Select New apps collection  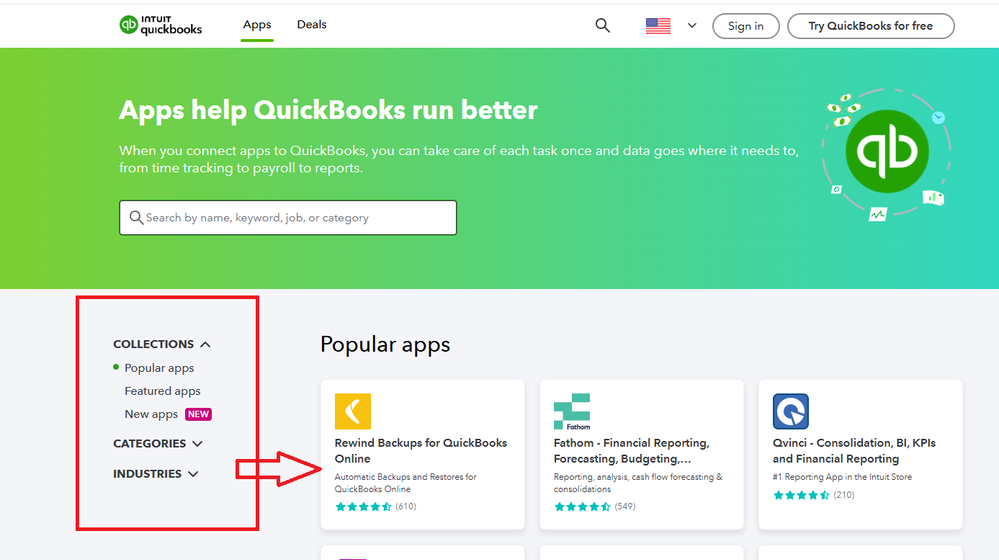point(151,414)
